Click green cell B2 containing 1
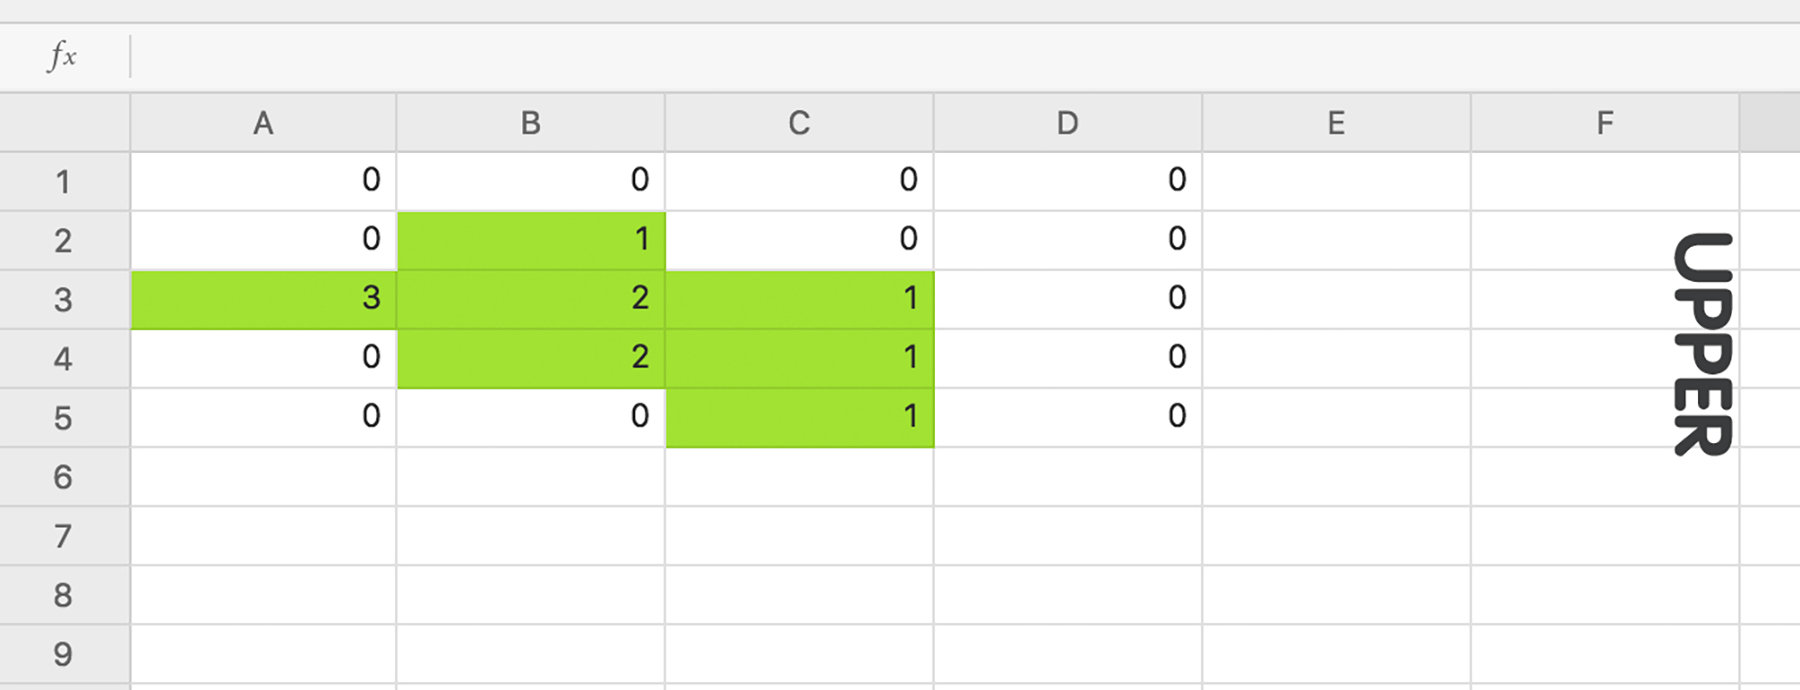1800x690 pixels. pos(531,240)
